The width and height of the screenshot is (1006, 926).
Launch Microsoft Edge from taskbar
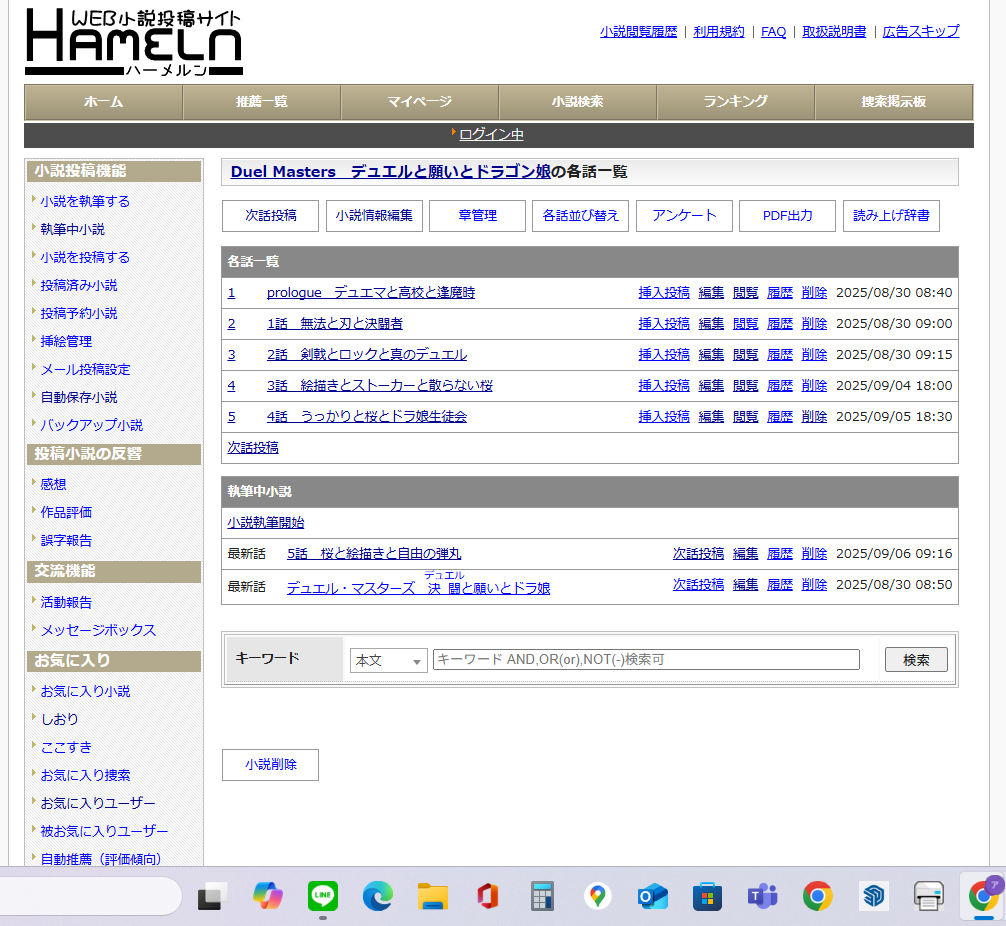(x=377, y=896)
